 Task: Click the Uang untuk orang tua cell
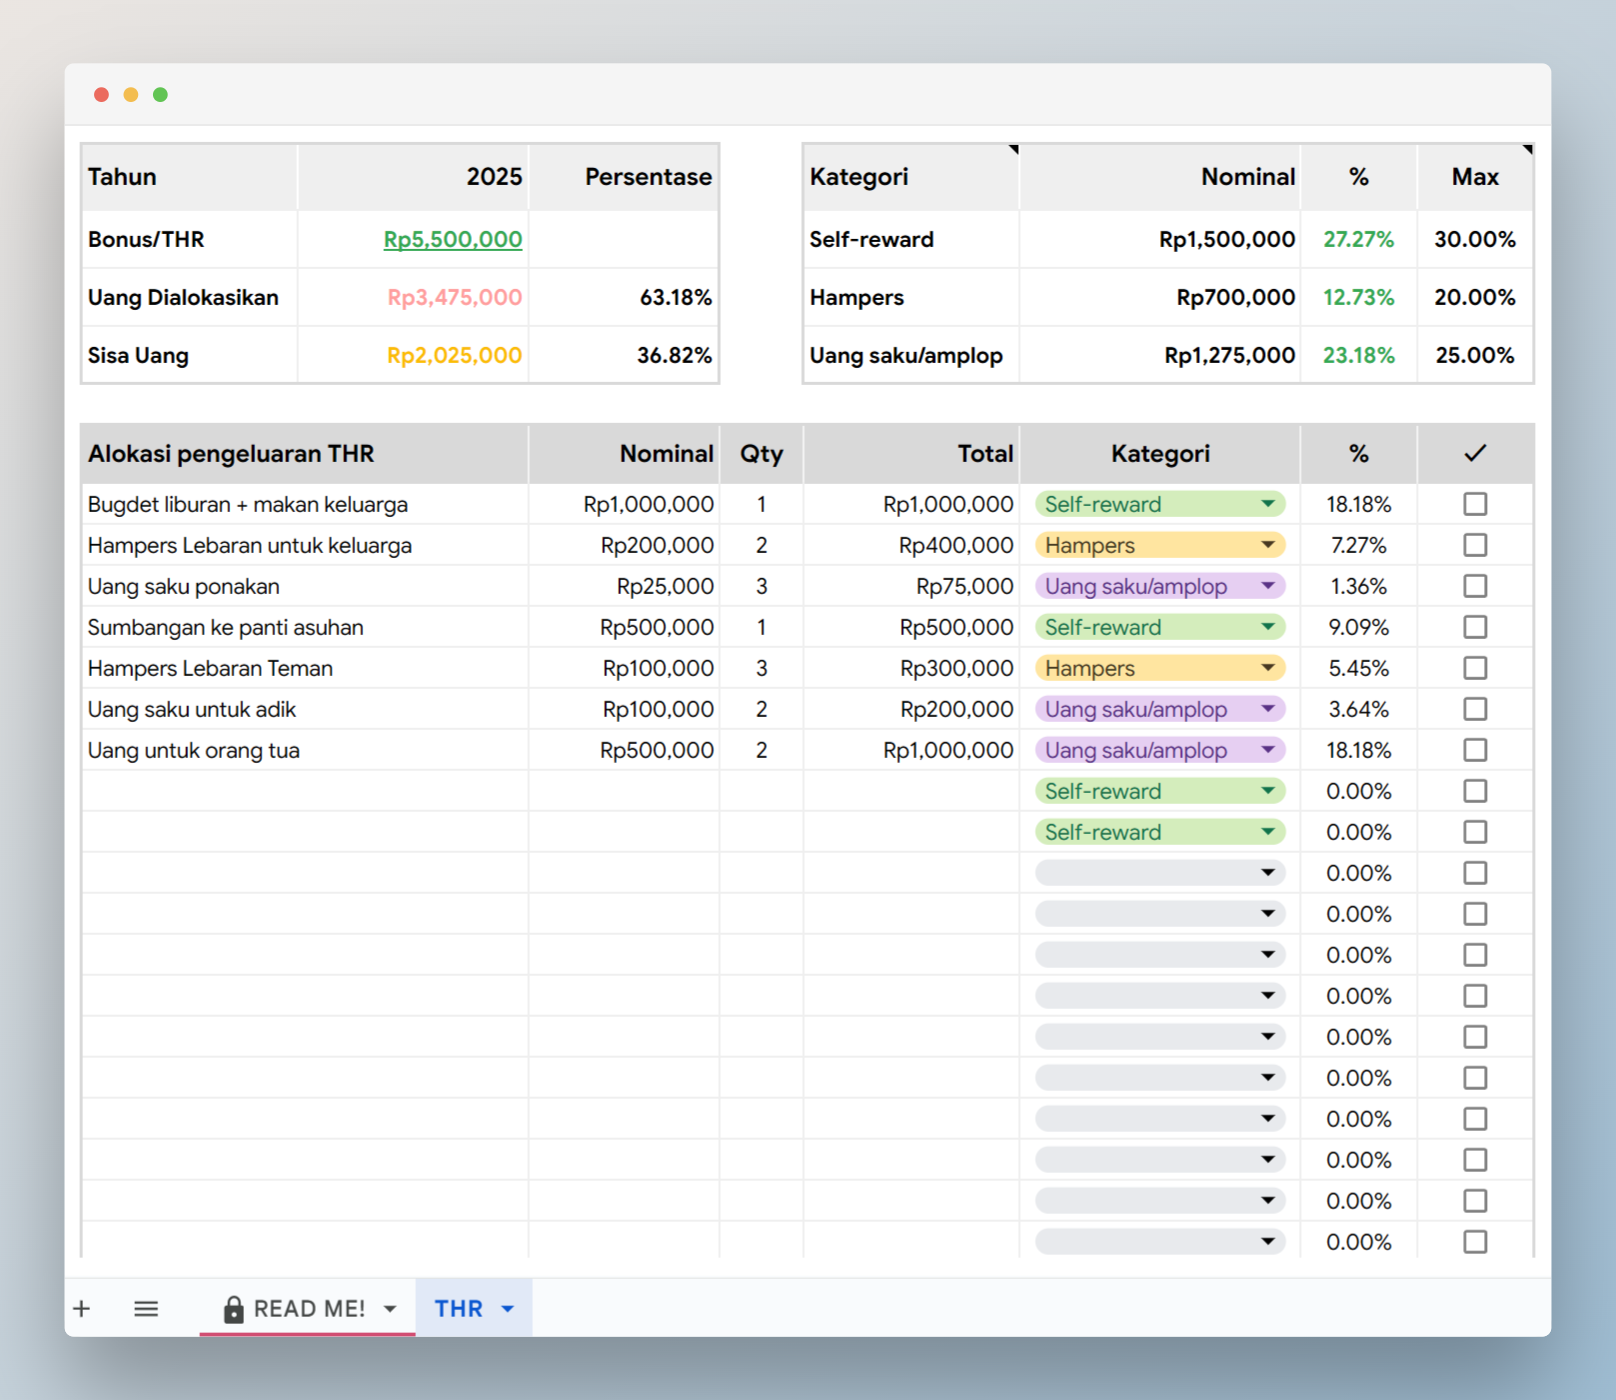pos(304,750)
